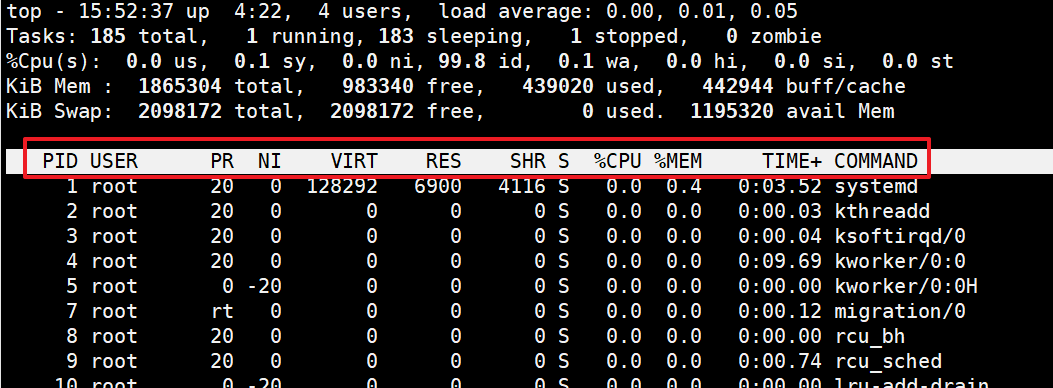Viewport: 1053px width, 388px height.
Task: Click the 439020 used memory value
Action: click(557, 87)
